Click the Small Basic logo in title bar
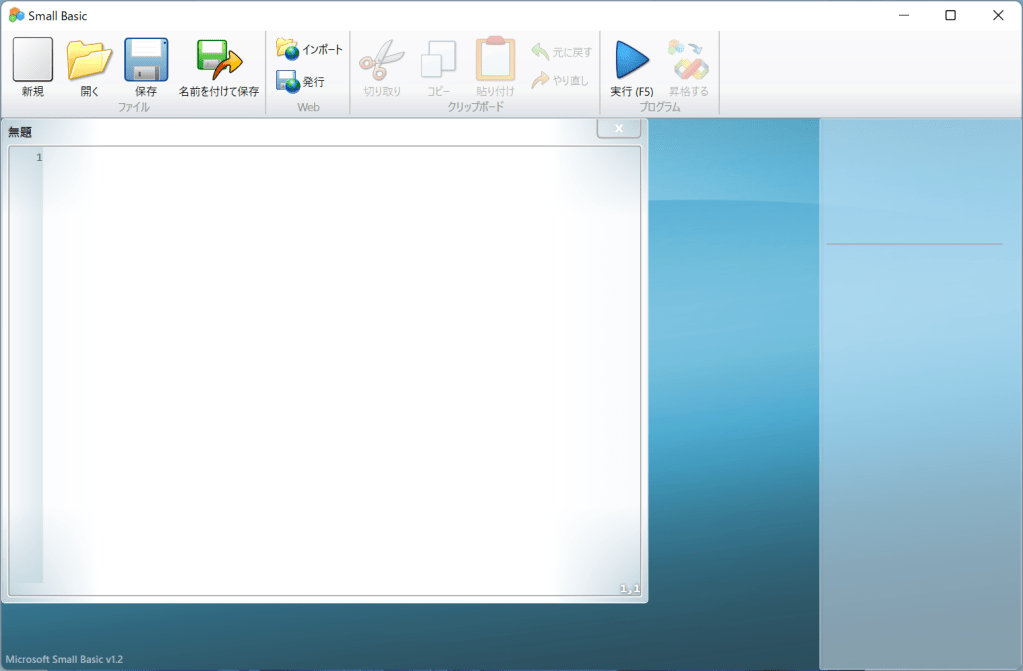 pos(16,15)
